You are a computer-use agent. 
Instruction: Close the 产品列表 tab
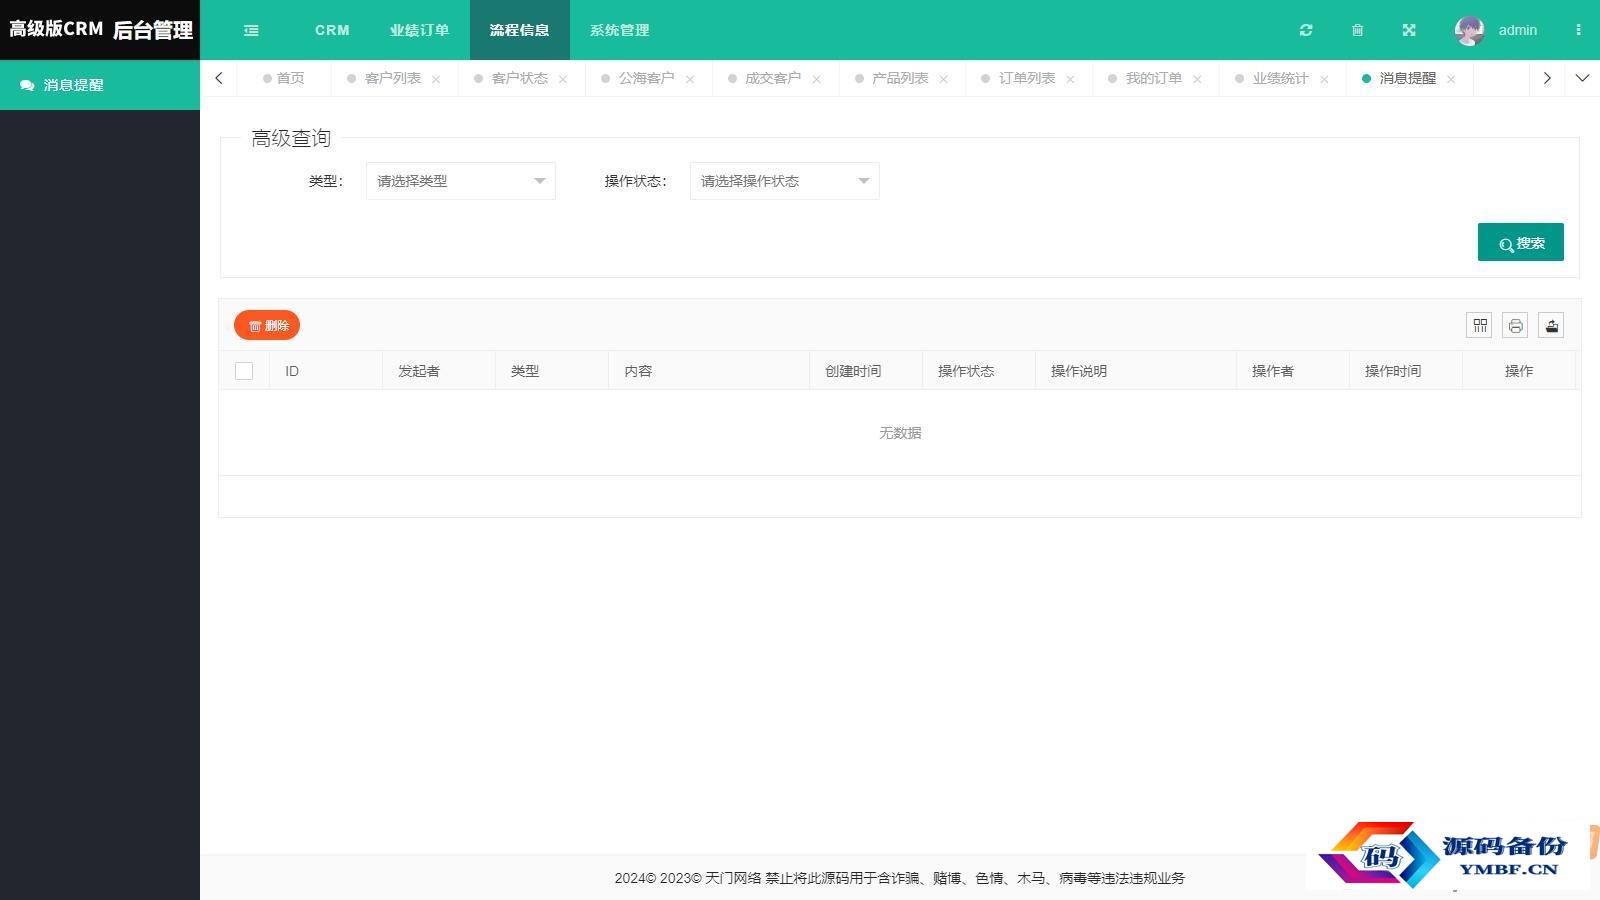pos(944,79)
